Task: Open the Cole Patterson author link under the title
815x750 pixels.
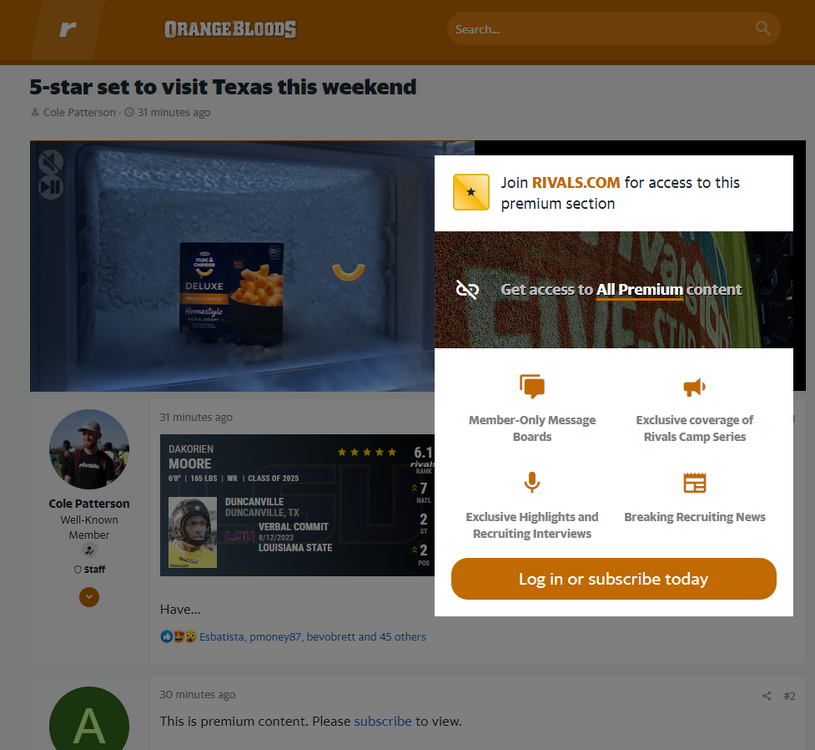Action: tap(79, 112)
